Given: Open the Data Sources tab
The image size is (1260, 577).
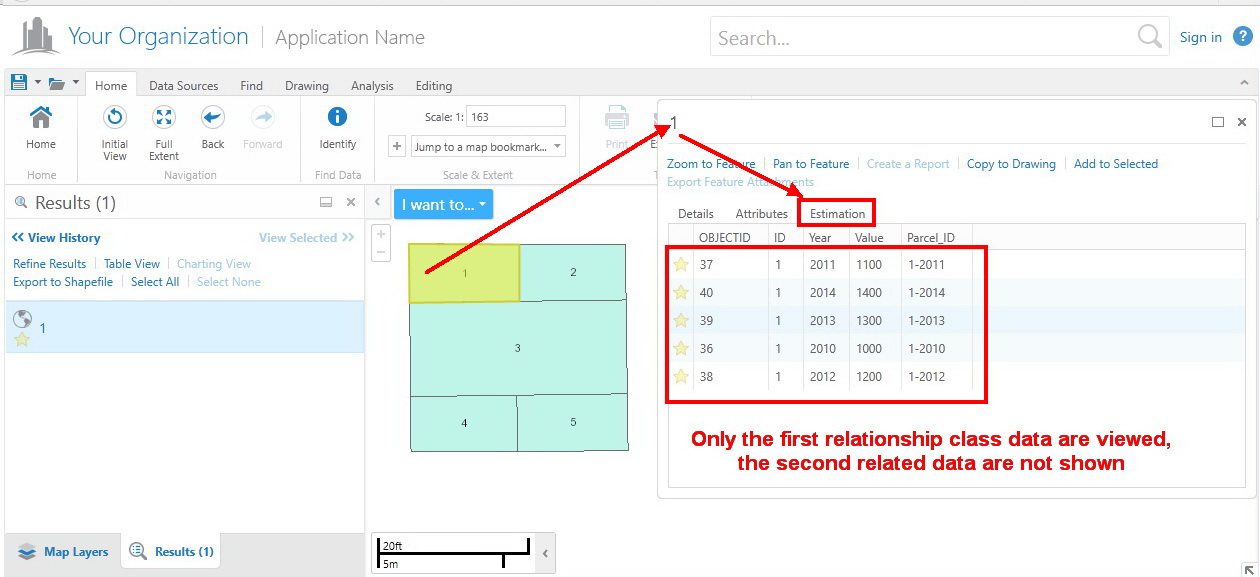Looking at the screenshot, I should 184,86.
